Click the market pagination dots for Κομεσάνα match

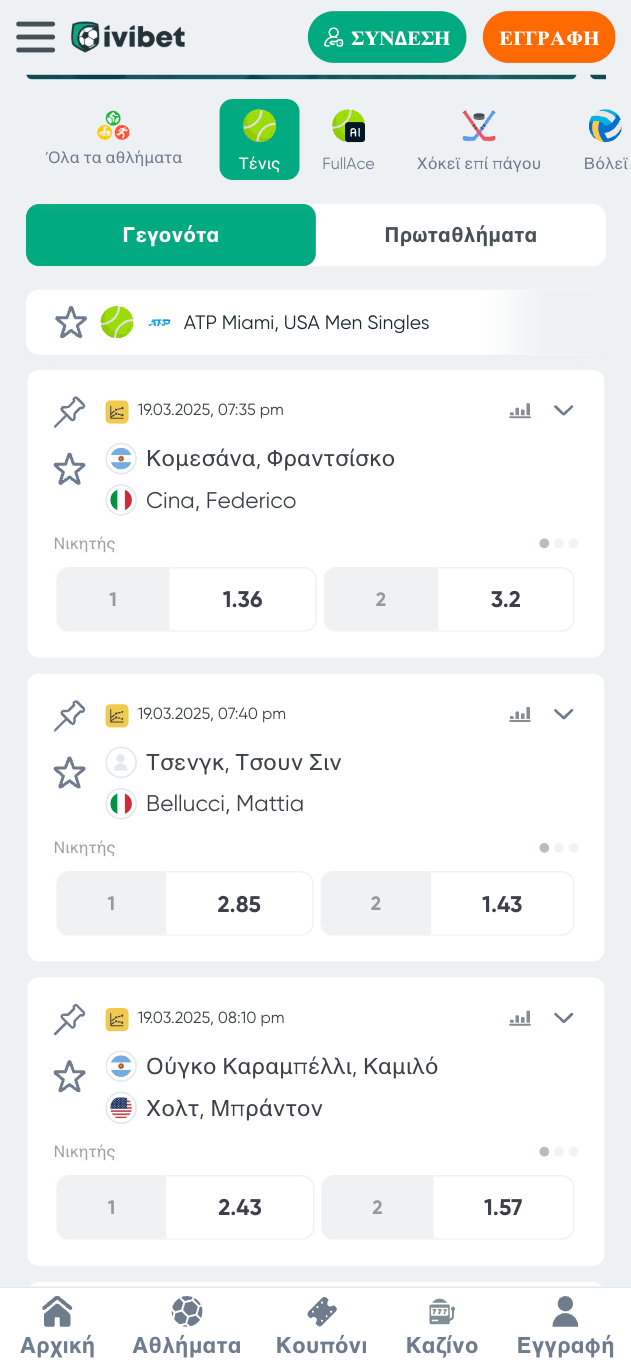559,544
